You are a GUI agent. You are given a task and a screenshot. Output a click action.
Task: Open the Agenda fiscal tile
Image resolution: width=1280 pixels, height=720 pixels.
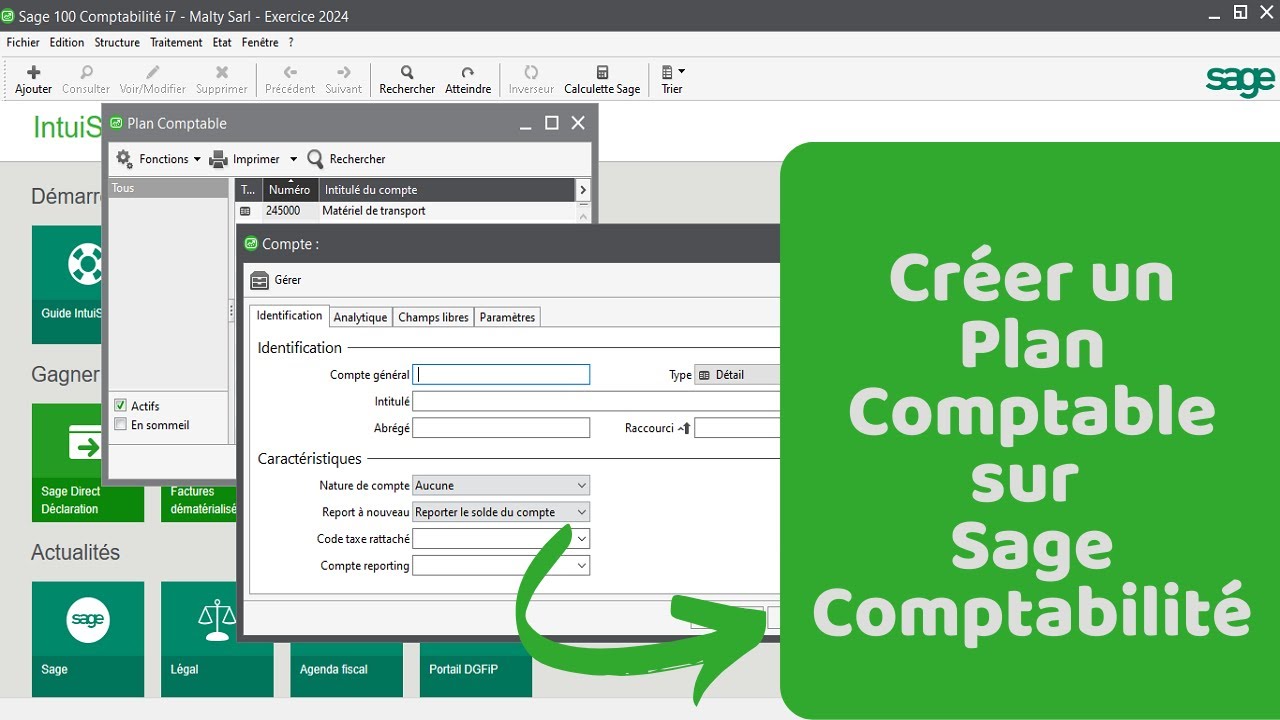tap(346, 670)
